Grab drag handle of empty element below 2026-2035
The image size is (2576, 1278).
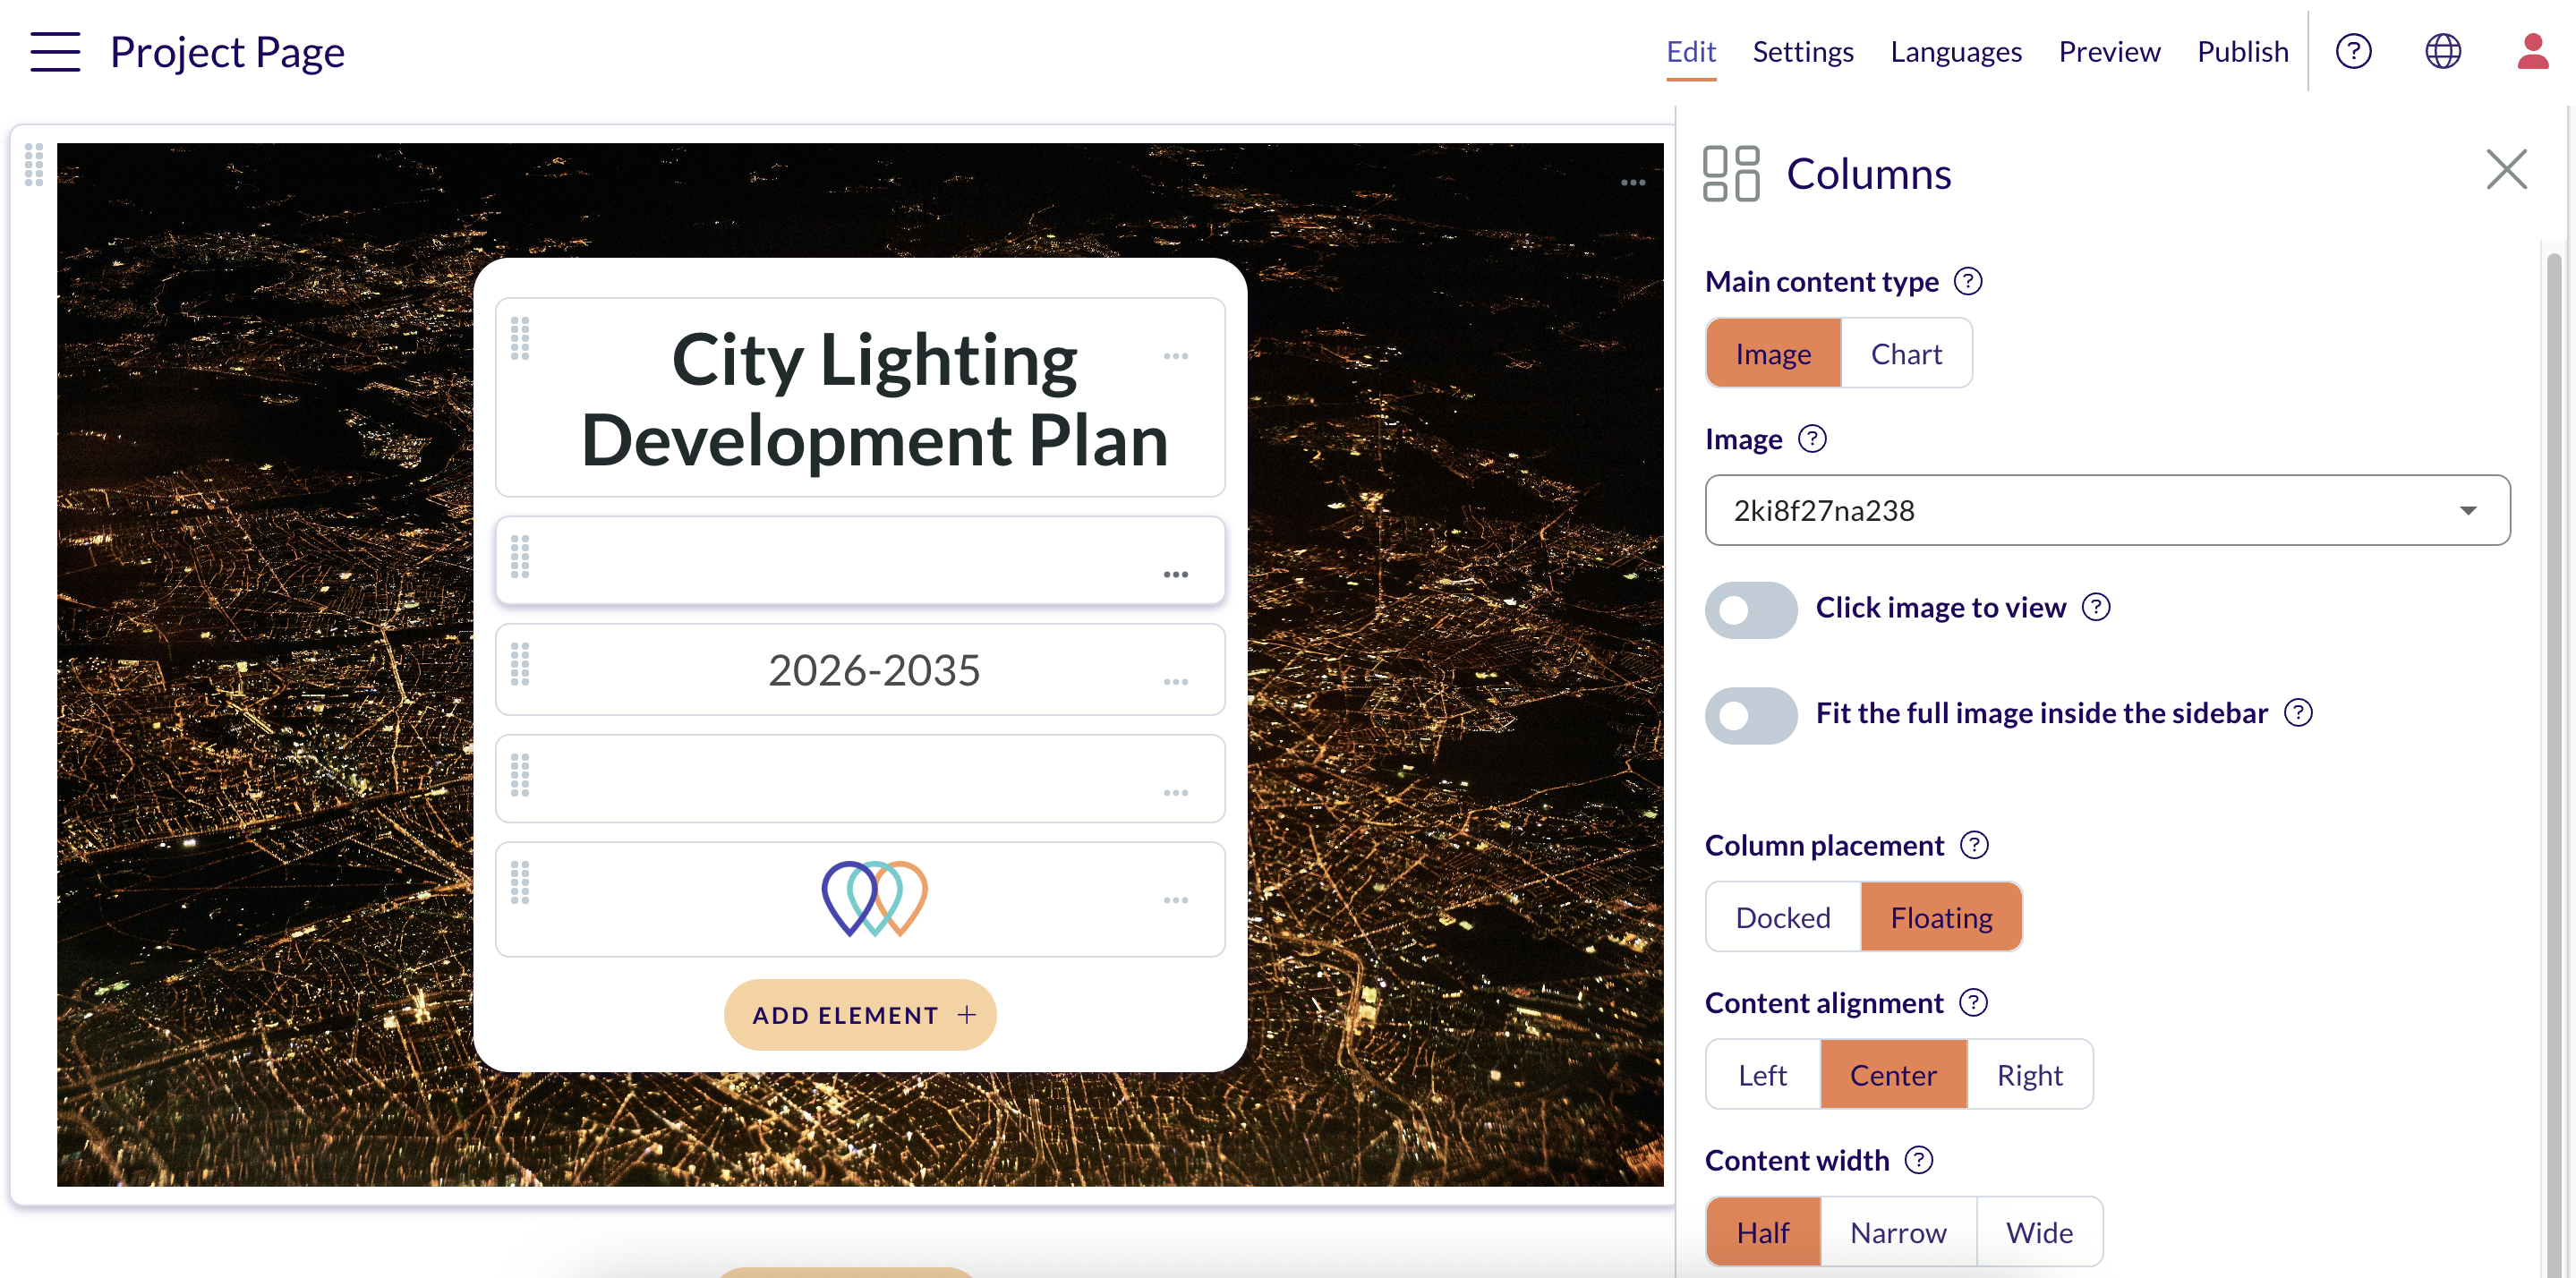click(x=520, y=775)
